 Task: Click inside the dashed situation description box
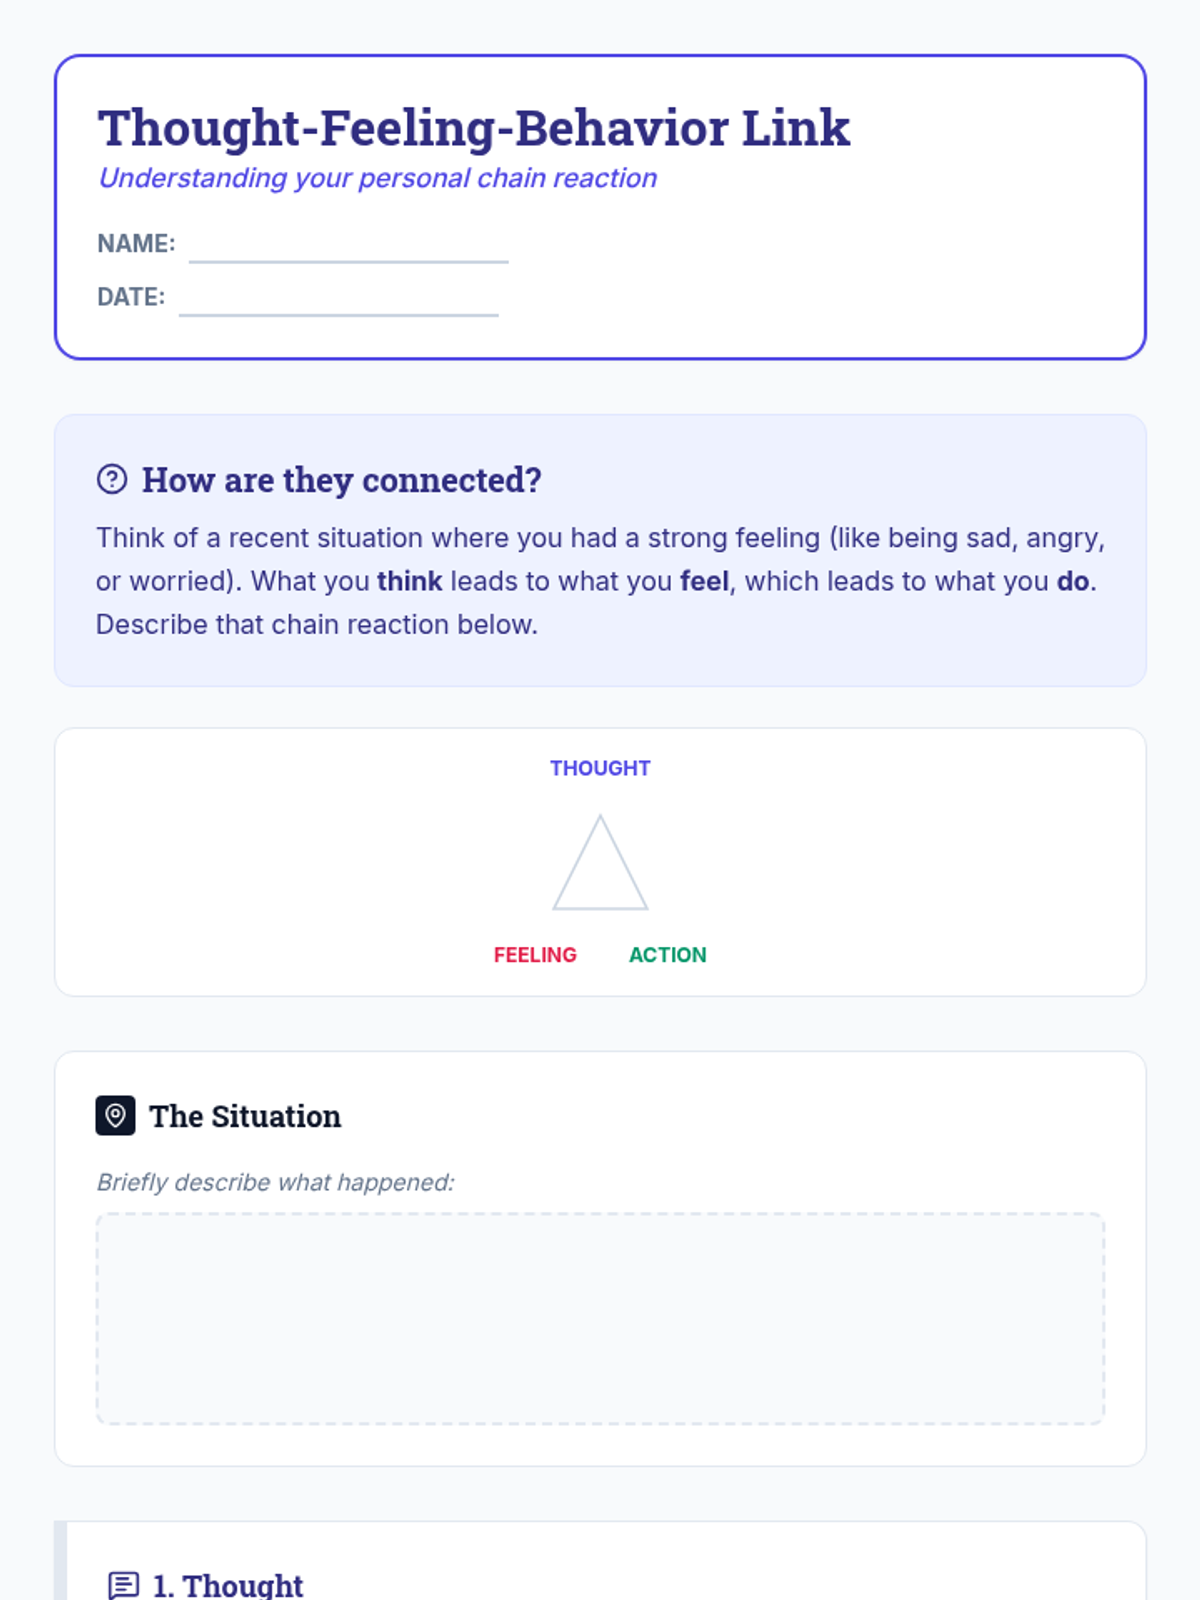click(600, 1318)
